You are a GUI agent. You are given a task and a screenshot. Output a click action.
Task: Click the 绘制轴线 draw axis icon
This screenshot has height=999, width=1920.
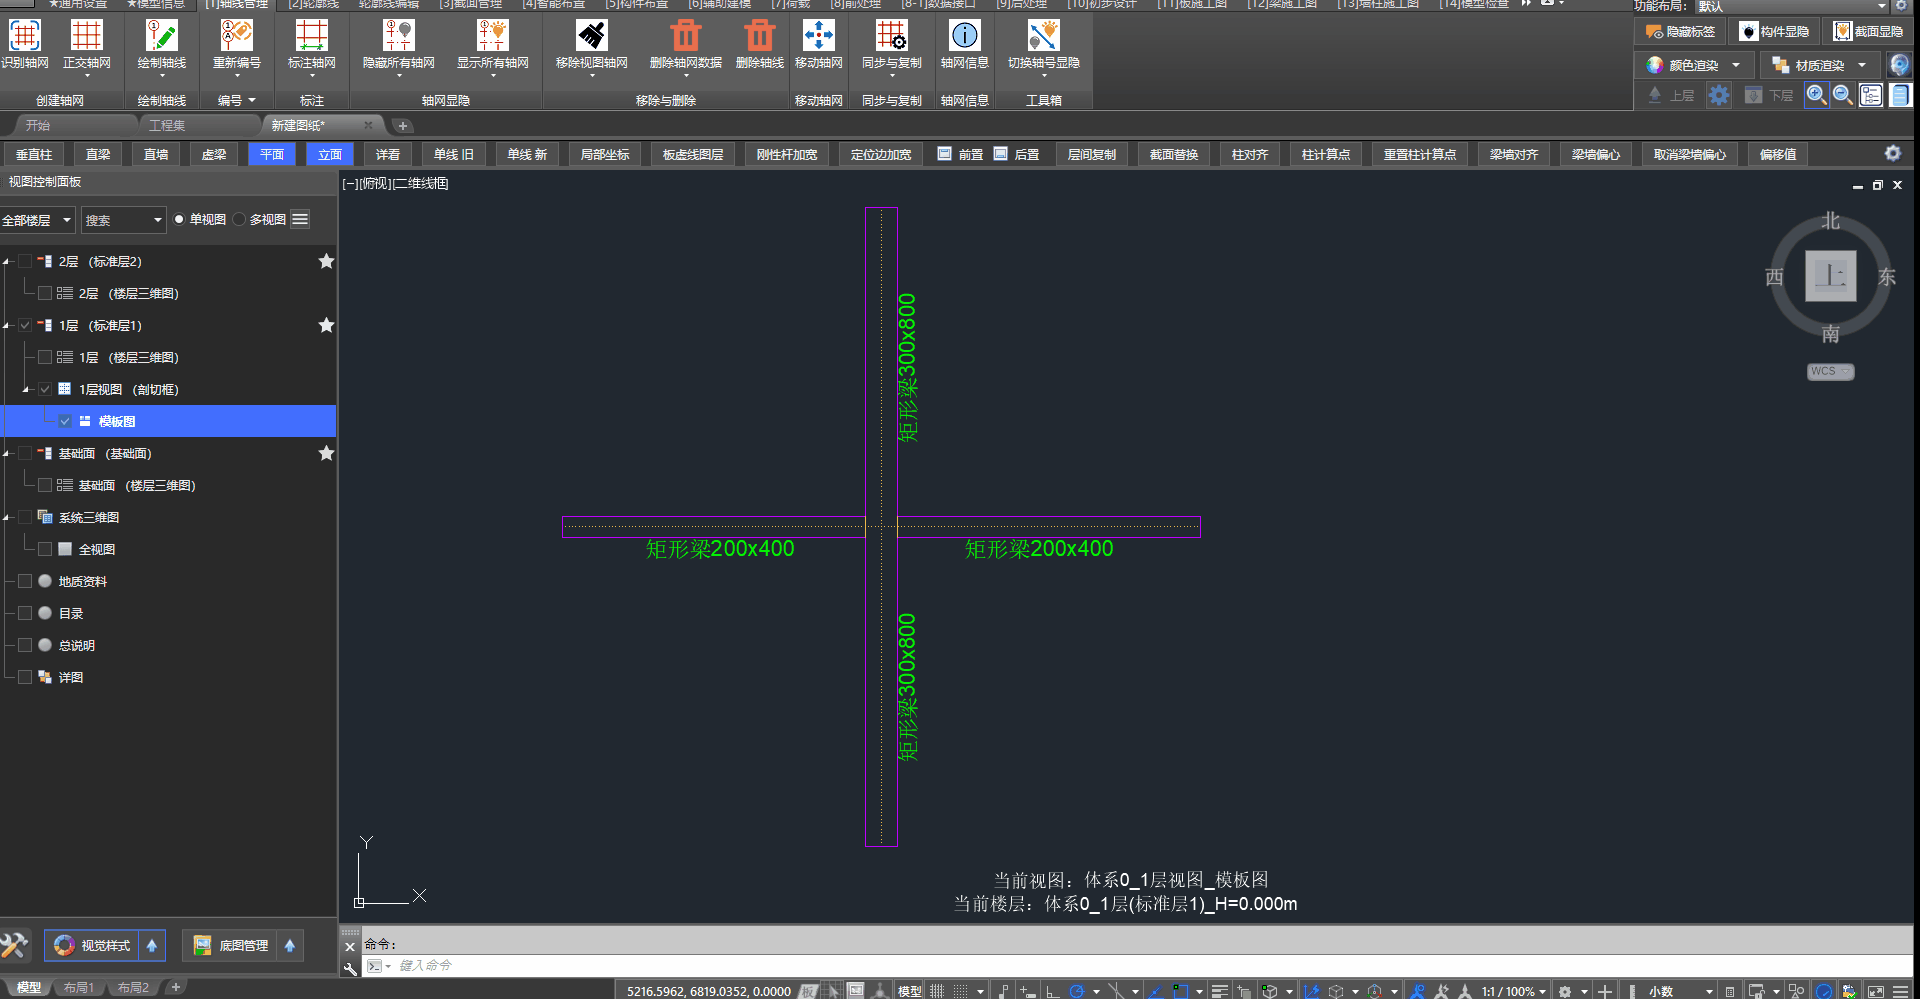point(161,37)
